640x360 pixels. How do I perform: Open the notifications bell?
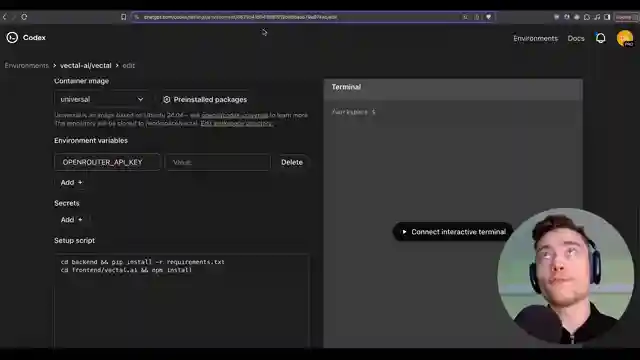[x=600, y=38]
